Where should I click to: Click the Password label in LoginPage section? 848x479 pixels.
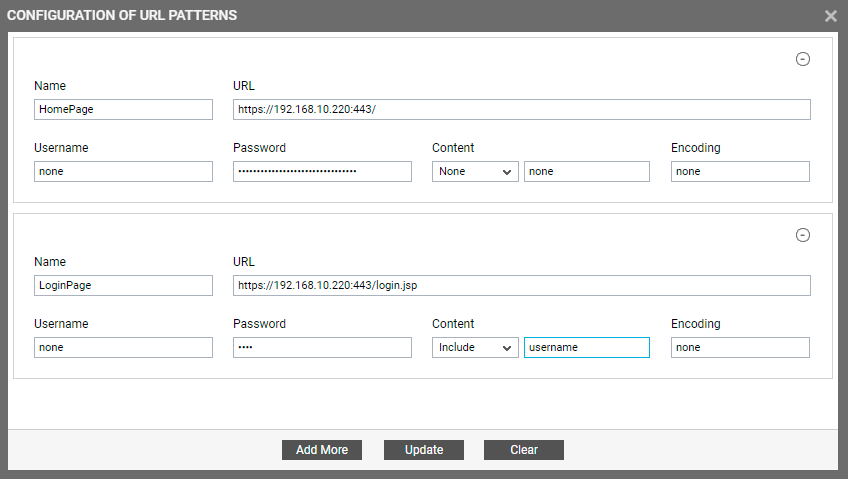[259, 324]
